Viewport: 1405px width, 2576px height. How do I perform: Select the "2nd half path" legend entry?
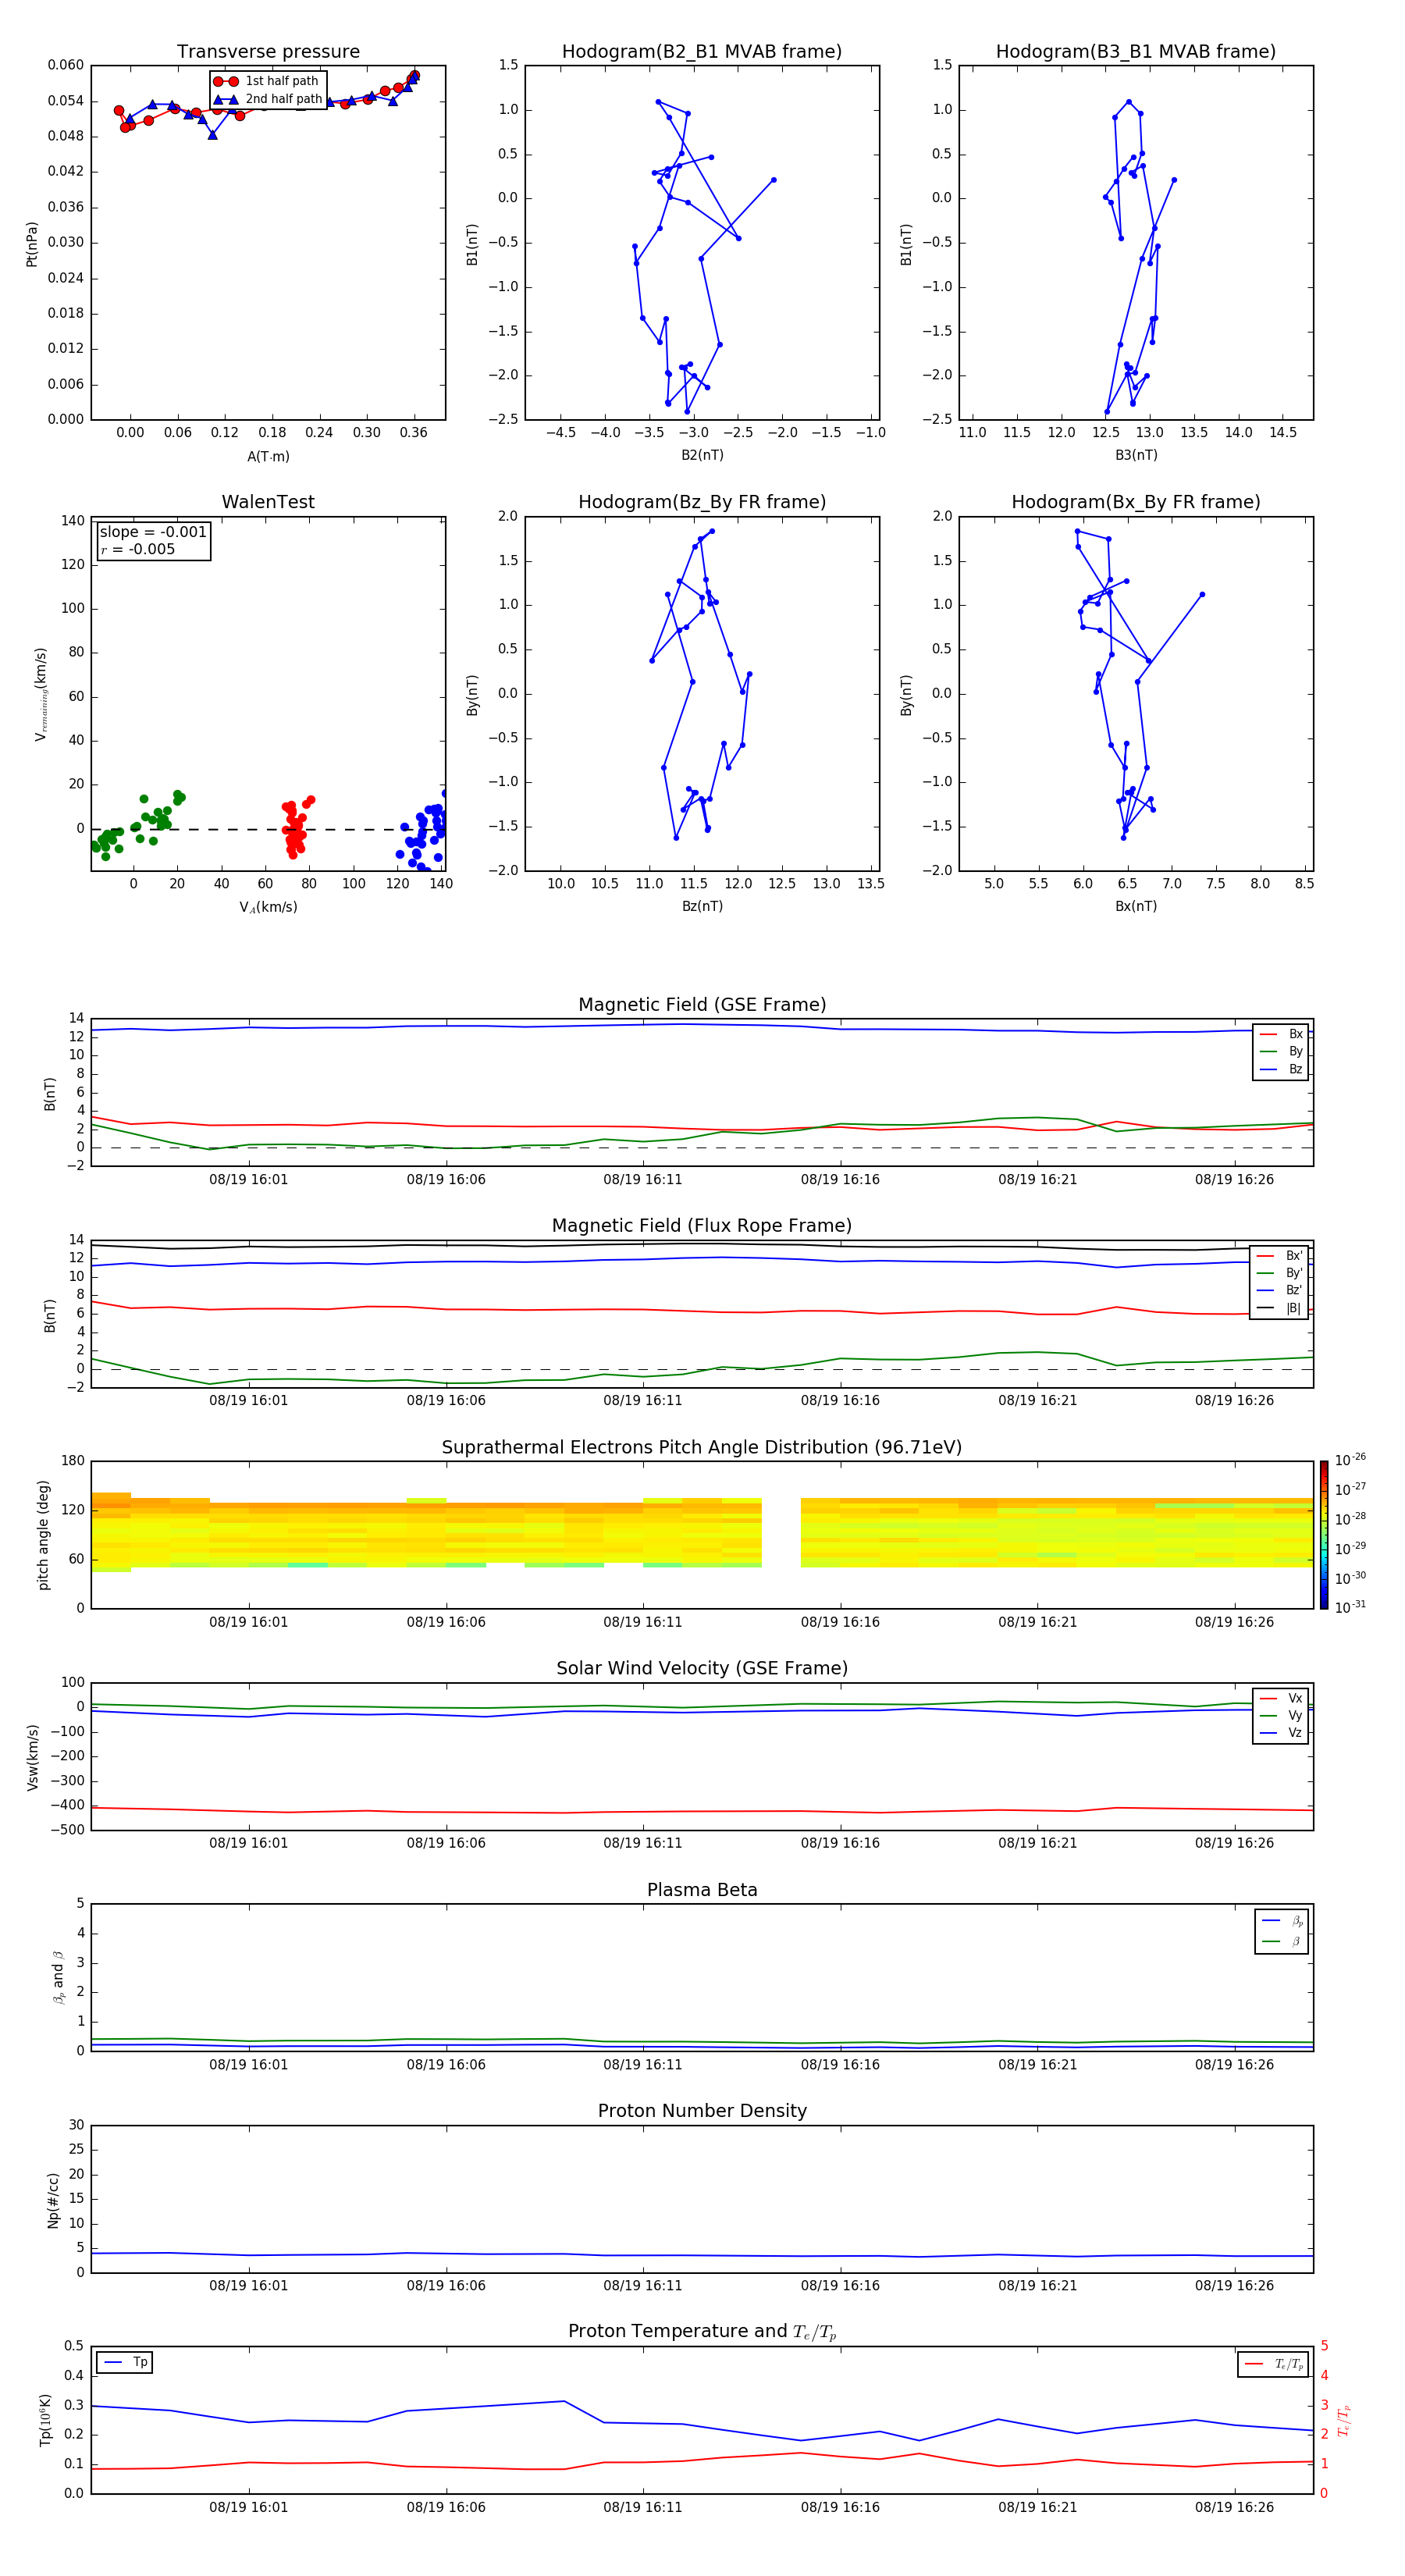[x=267, y=99]
